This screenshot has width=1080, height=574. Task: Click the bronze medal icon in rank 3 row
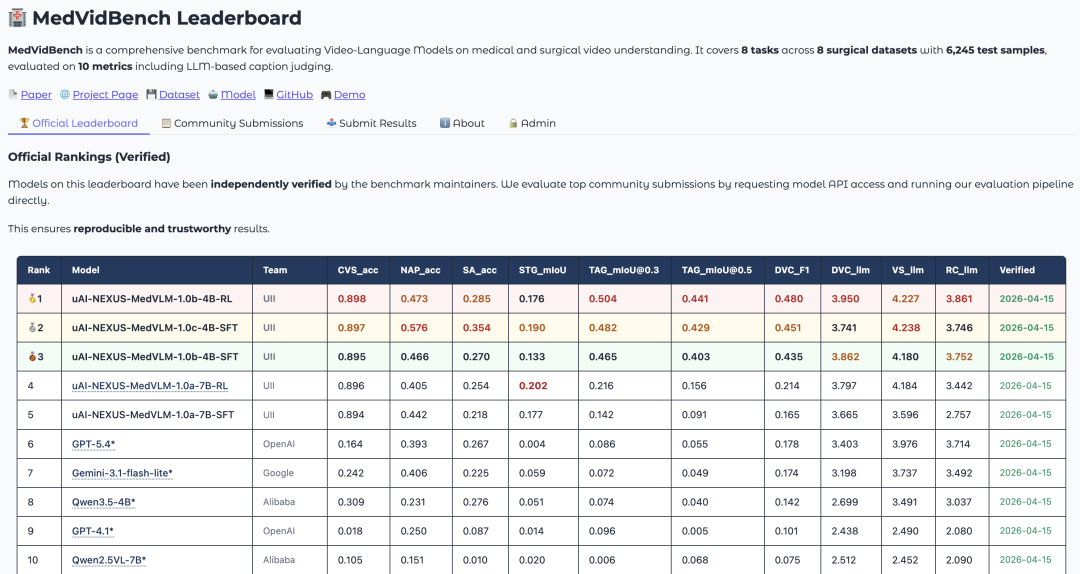pos(32,357)
